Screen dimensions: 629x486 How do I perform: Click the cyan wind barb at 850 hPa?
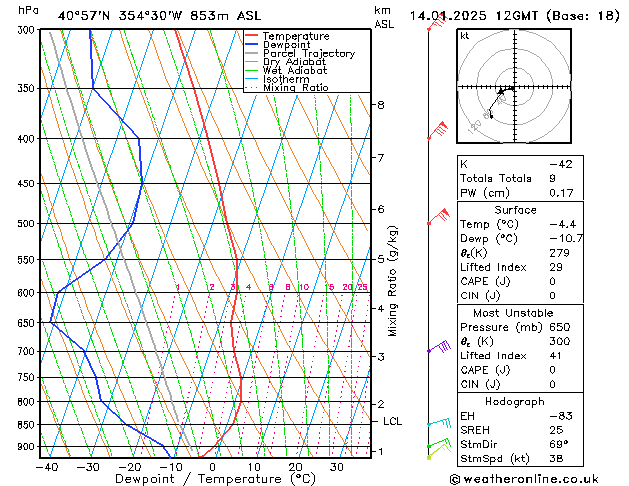439,422
